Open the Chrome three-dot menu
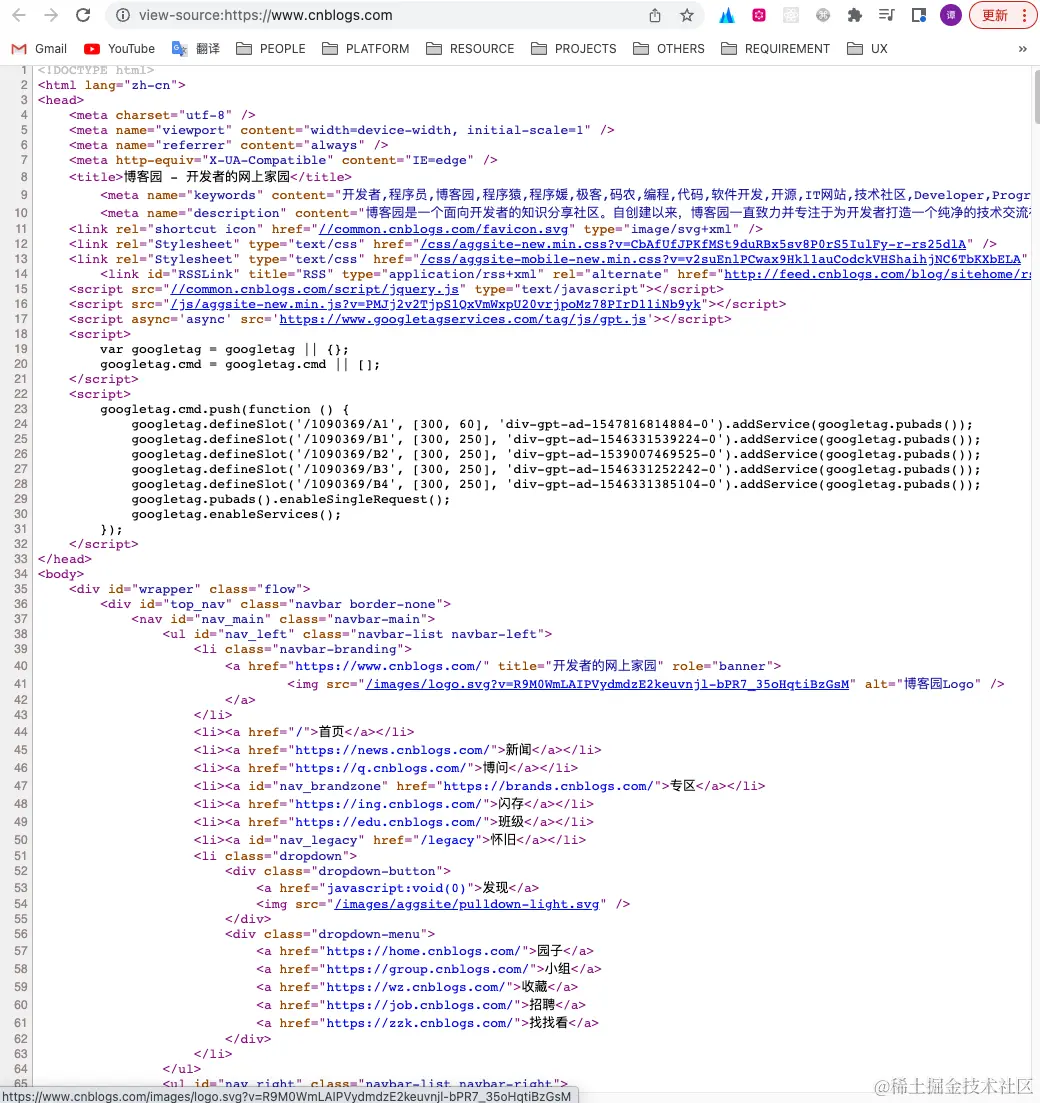Viewport: 1040px width, 1103px height. [x=1024, y=15]
